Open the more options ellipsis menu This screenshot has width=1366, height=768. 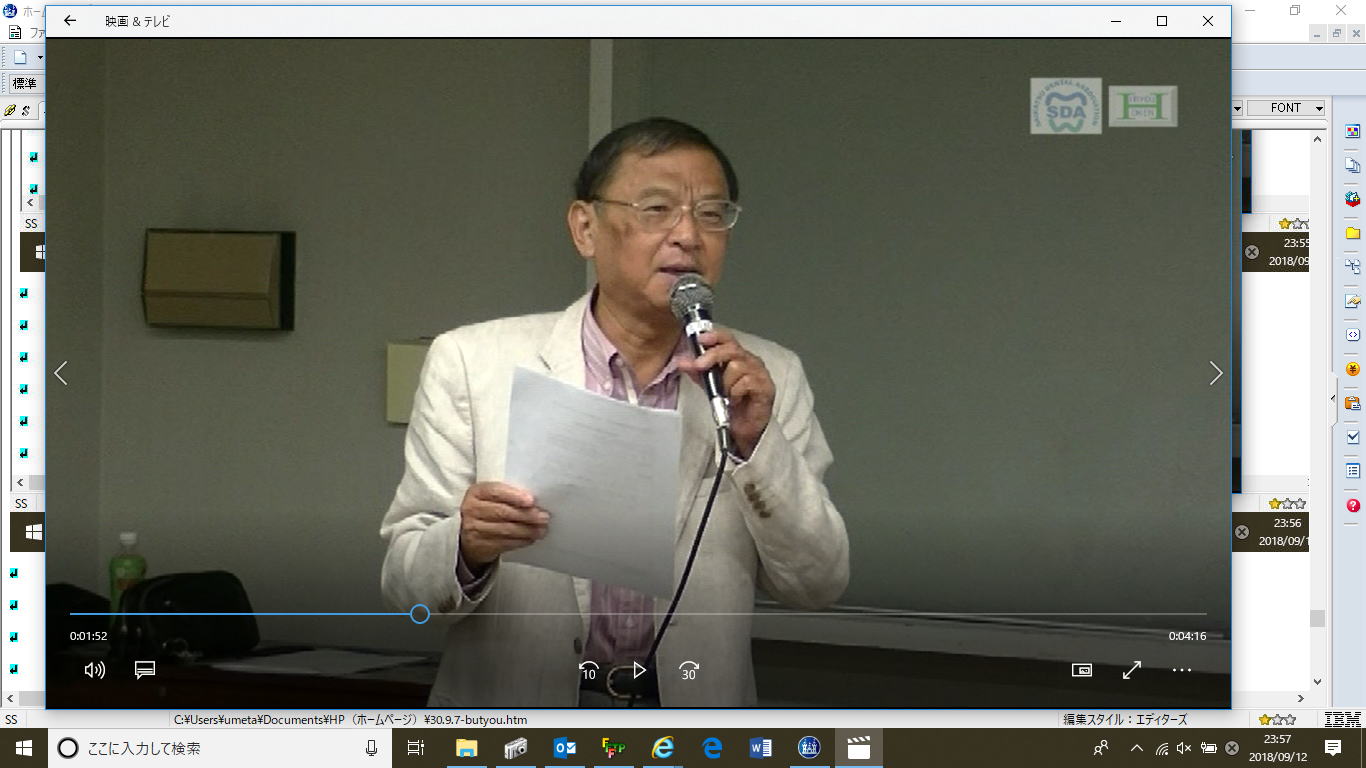[x=1182, y=670]
